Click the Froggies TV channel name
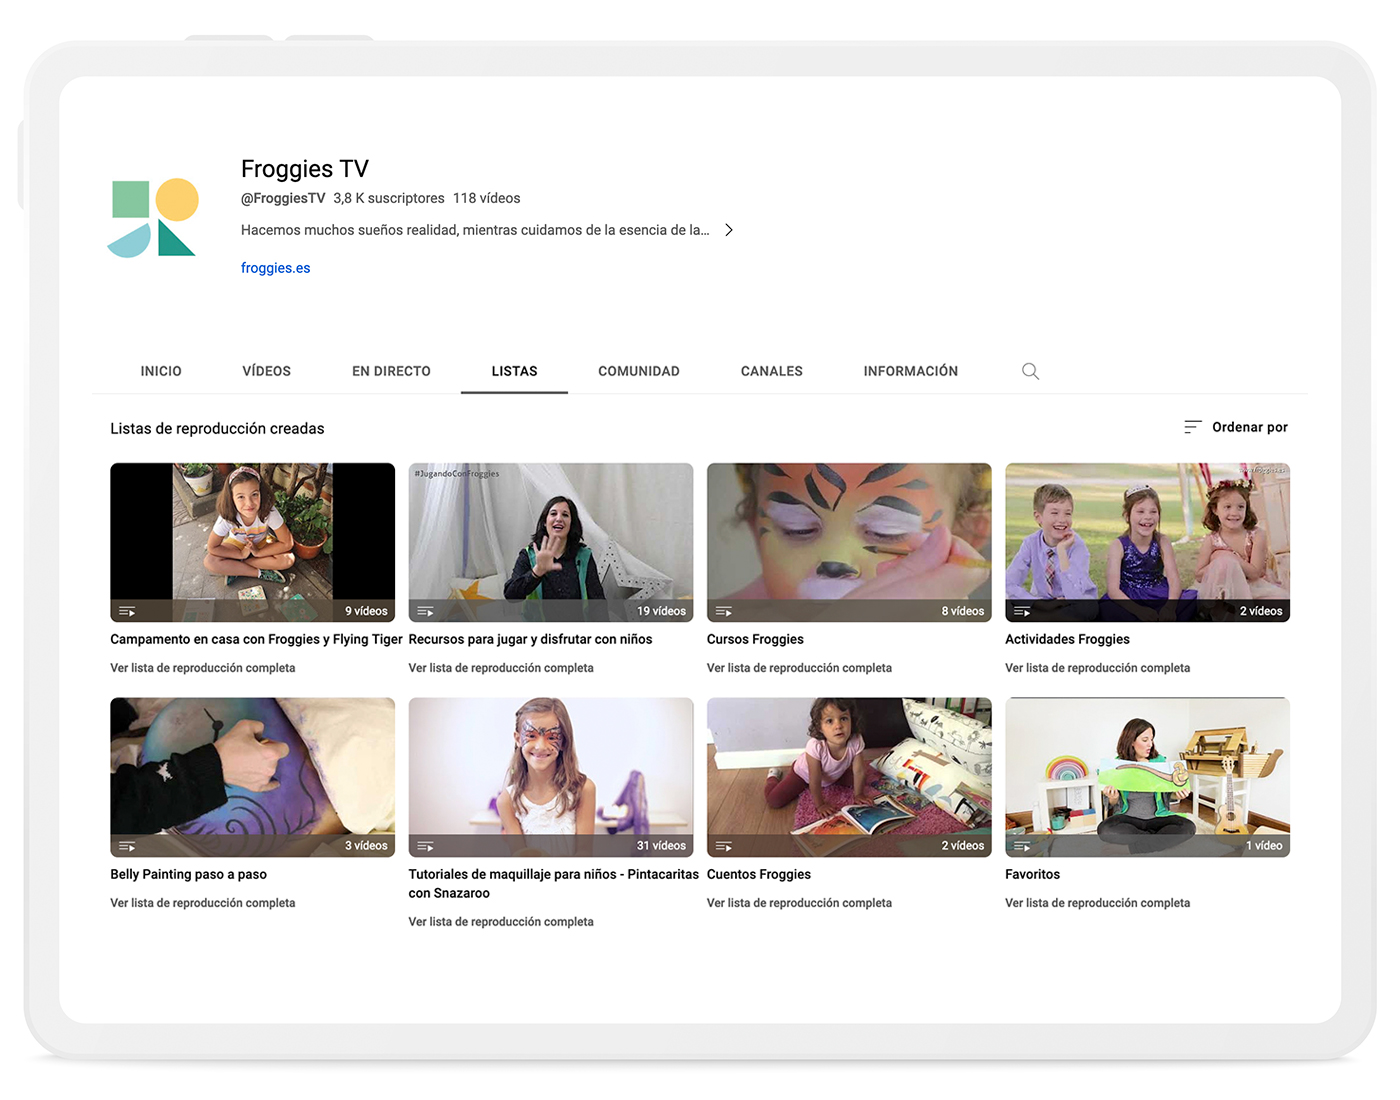The width and height of the screenshot is (1400, 1100). pyautogui.click(x=305, y=169)
